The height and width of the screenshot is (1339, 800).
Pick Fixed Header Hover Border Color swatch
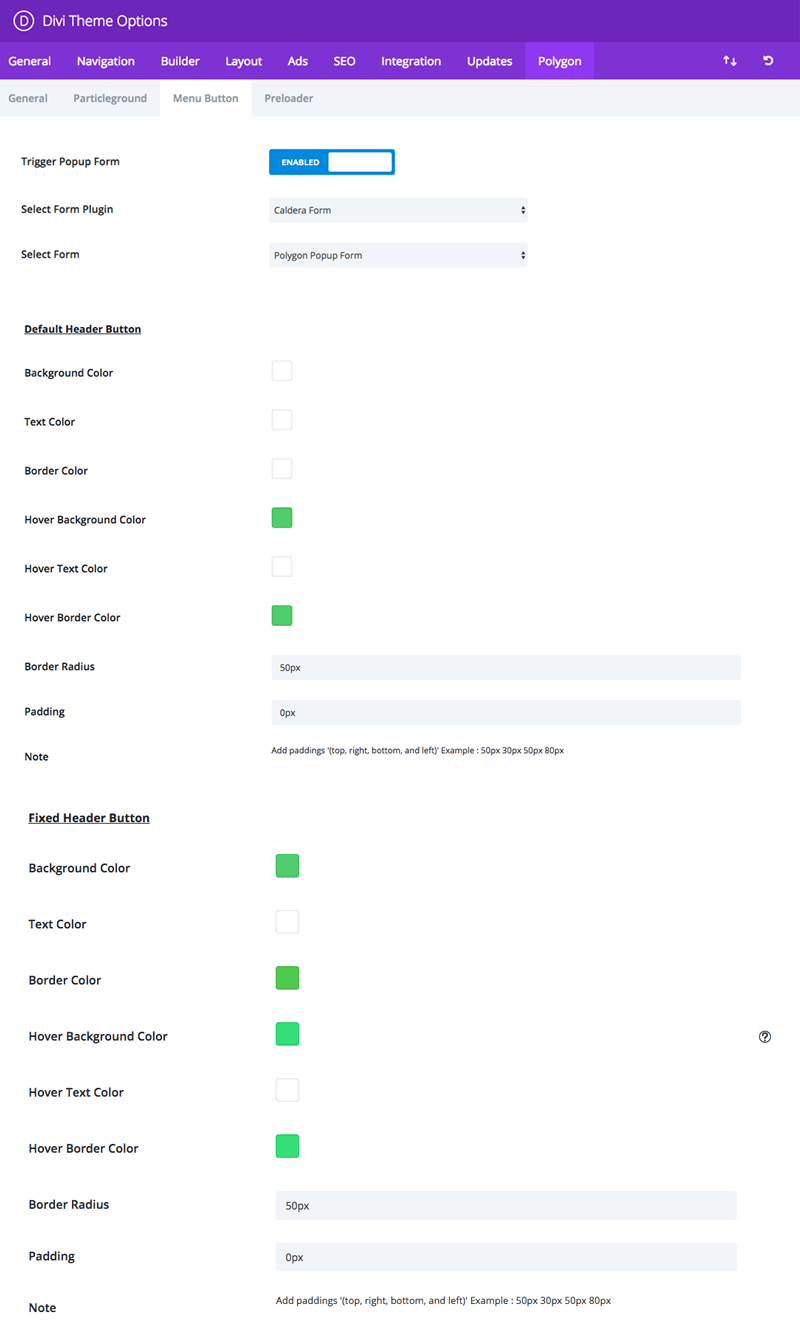(288, 1146)
